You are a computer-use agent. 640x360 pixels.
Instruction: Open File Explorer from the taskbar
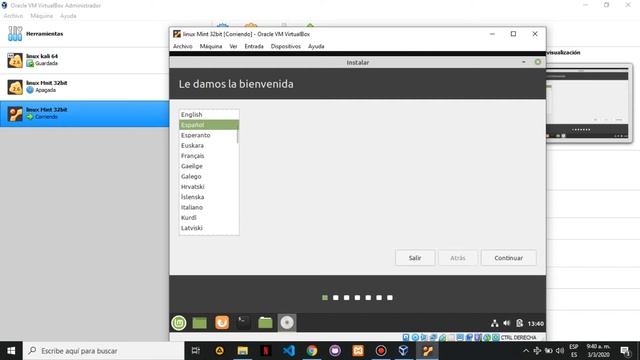pyautogui.click(x=243, y=351)
